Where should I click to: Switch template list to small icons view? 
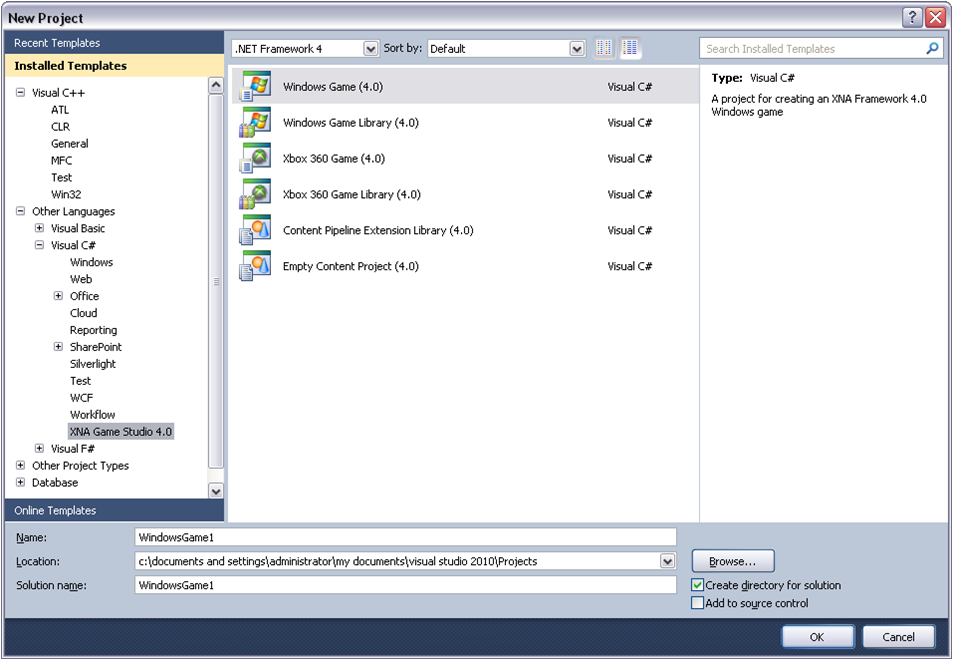tap(603, 47)
